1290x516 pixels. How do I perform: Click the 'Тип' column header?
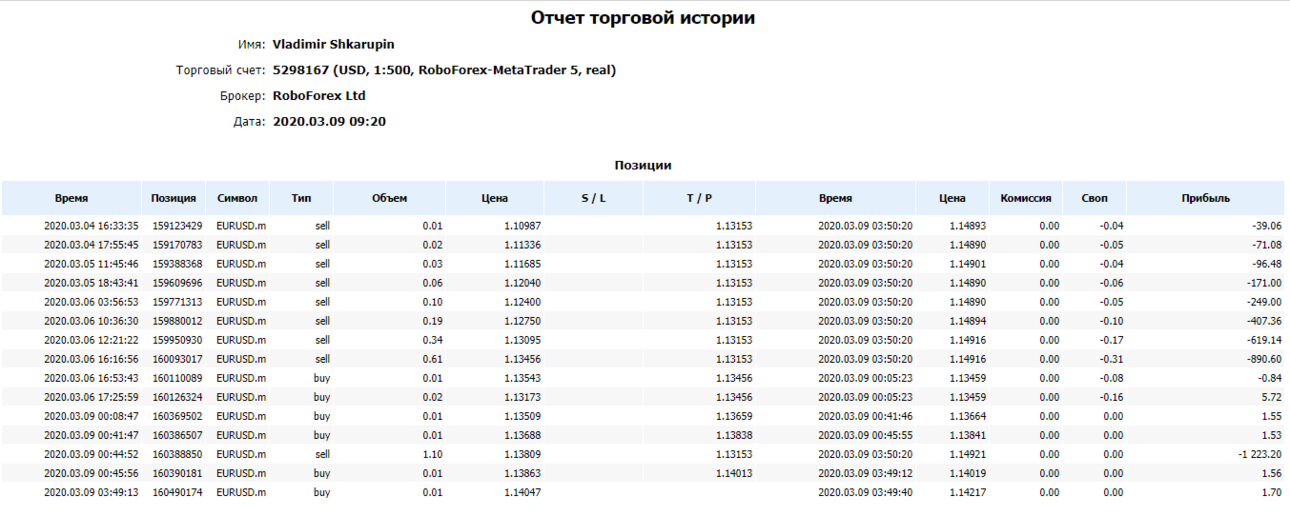pos(301,198)
